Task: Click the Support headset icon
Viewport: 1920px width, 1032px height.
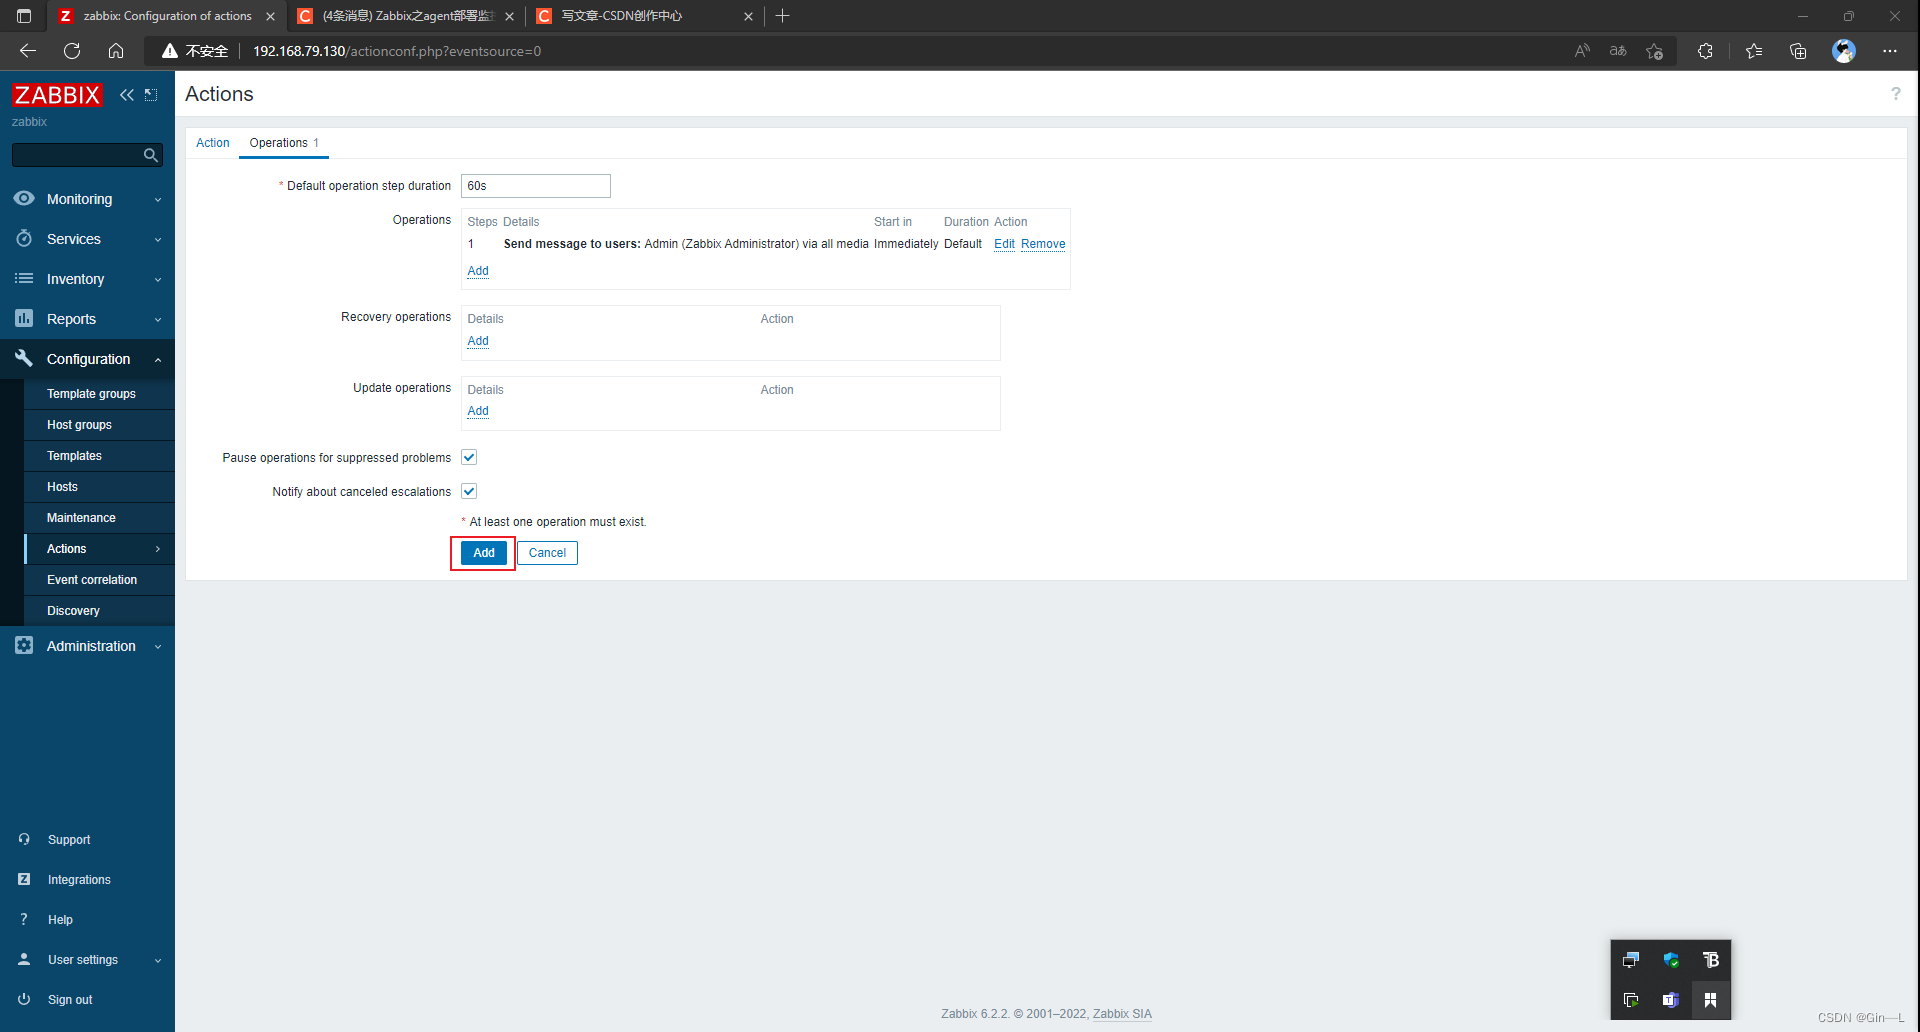Action: pyautogui.click(x=24, y=840)
